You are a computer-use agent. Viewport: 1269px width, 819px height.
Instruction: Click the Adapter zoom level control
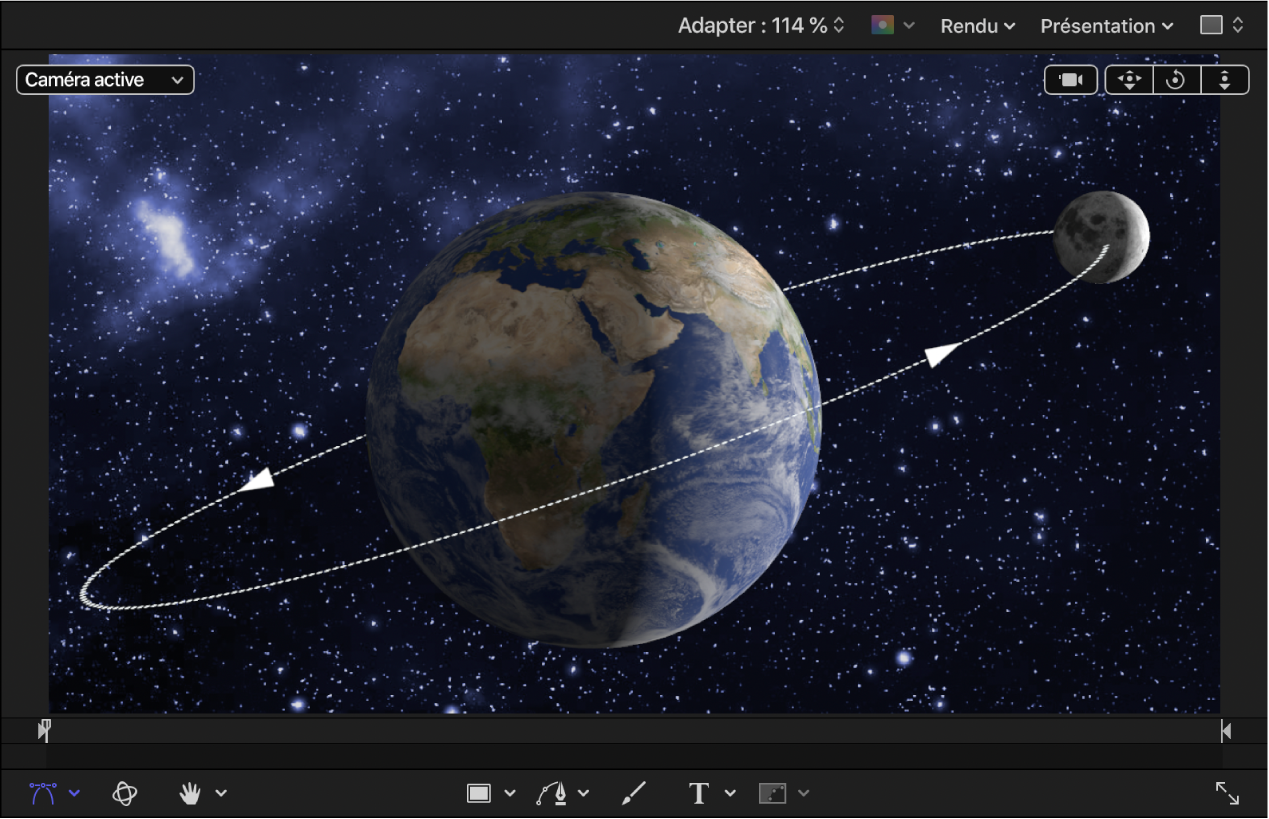point(757,25)
